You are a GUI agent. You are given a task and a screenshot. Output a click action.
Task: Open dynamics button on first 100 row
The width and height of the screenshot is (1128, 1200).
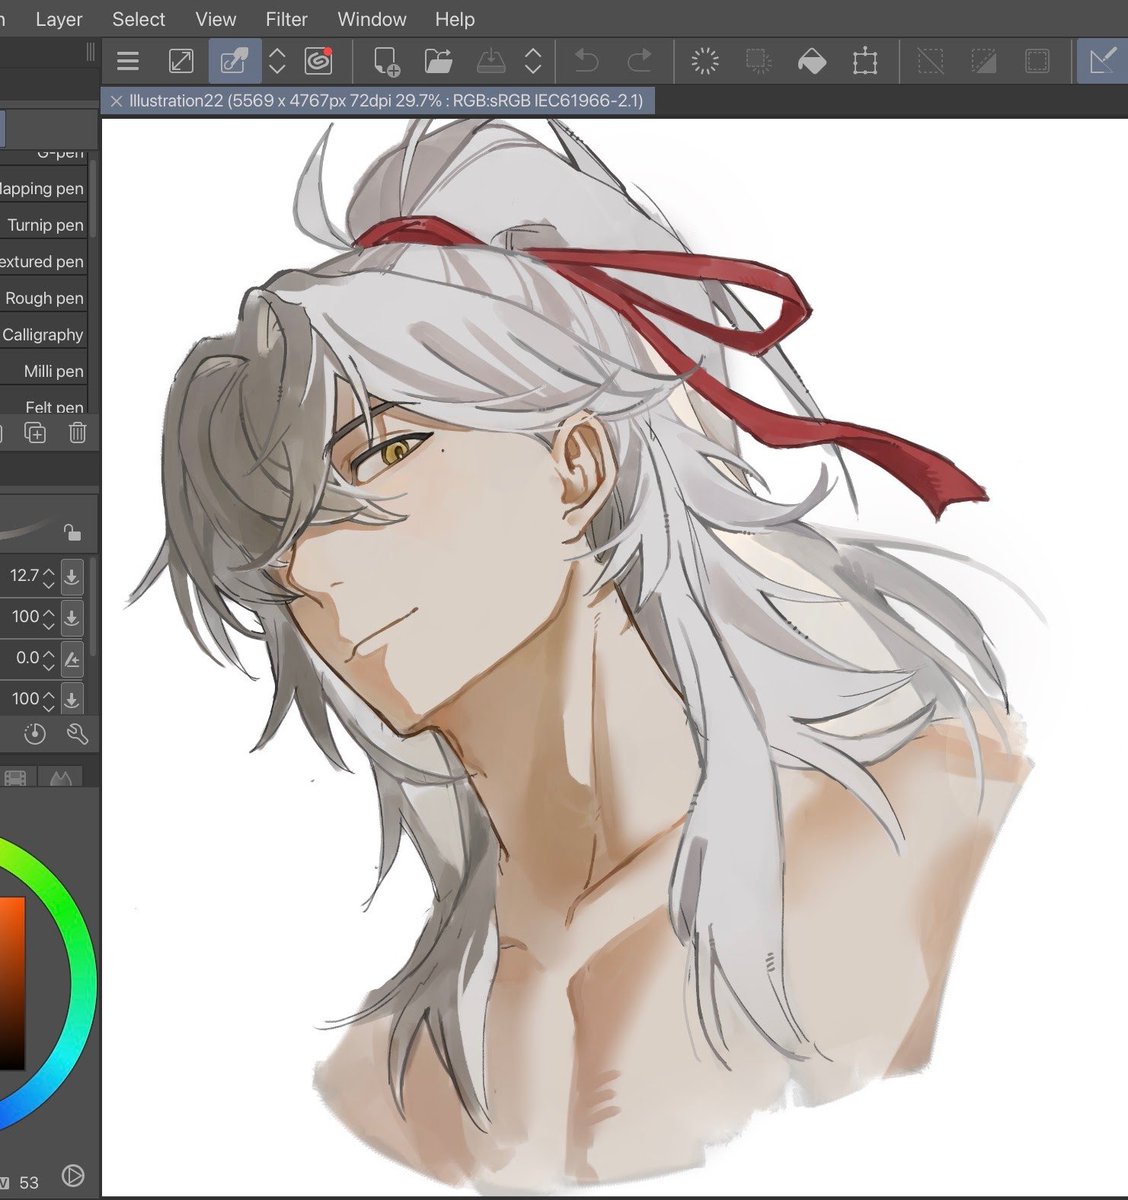[72, 617]
